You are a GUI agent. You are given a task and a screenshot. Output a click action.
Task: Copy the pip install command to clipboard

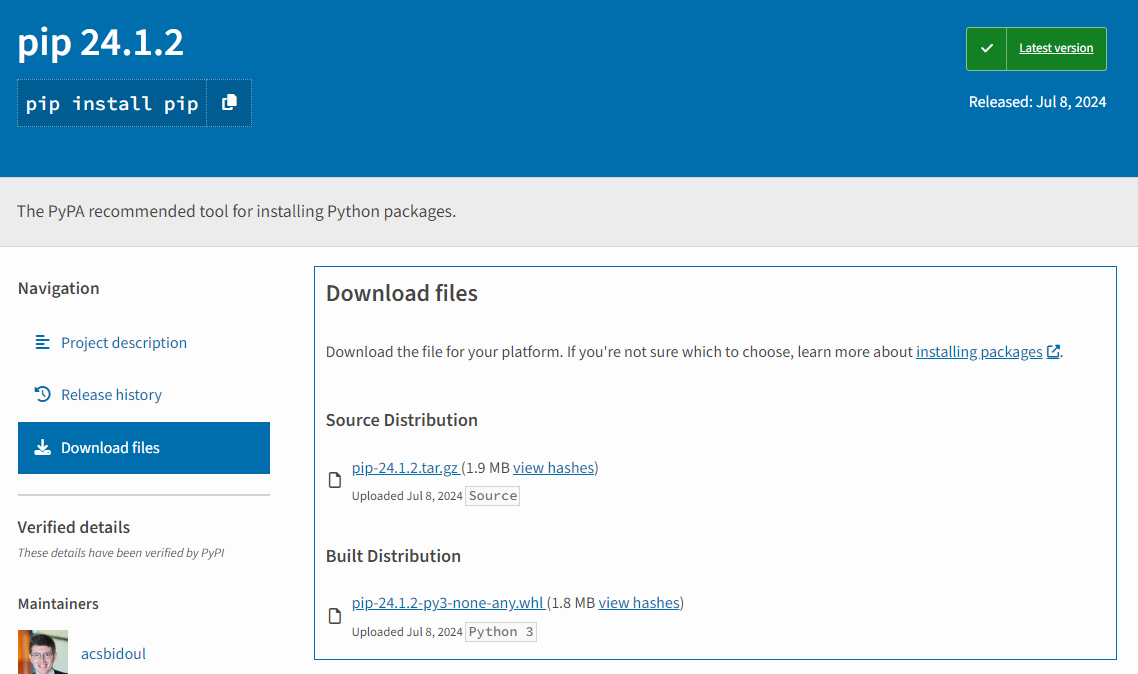pyautogui.click(x=229, y=103)
